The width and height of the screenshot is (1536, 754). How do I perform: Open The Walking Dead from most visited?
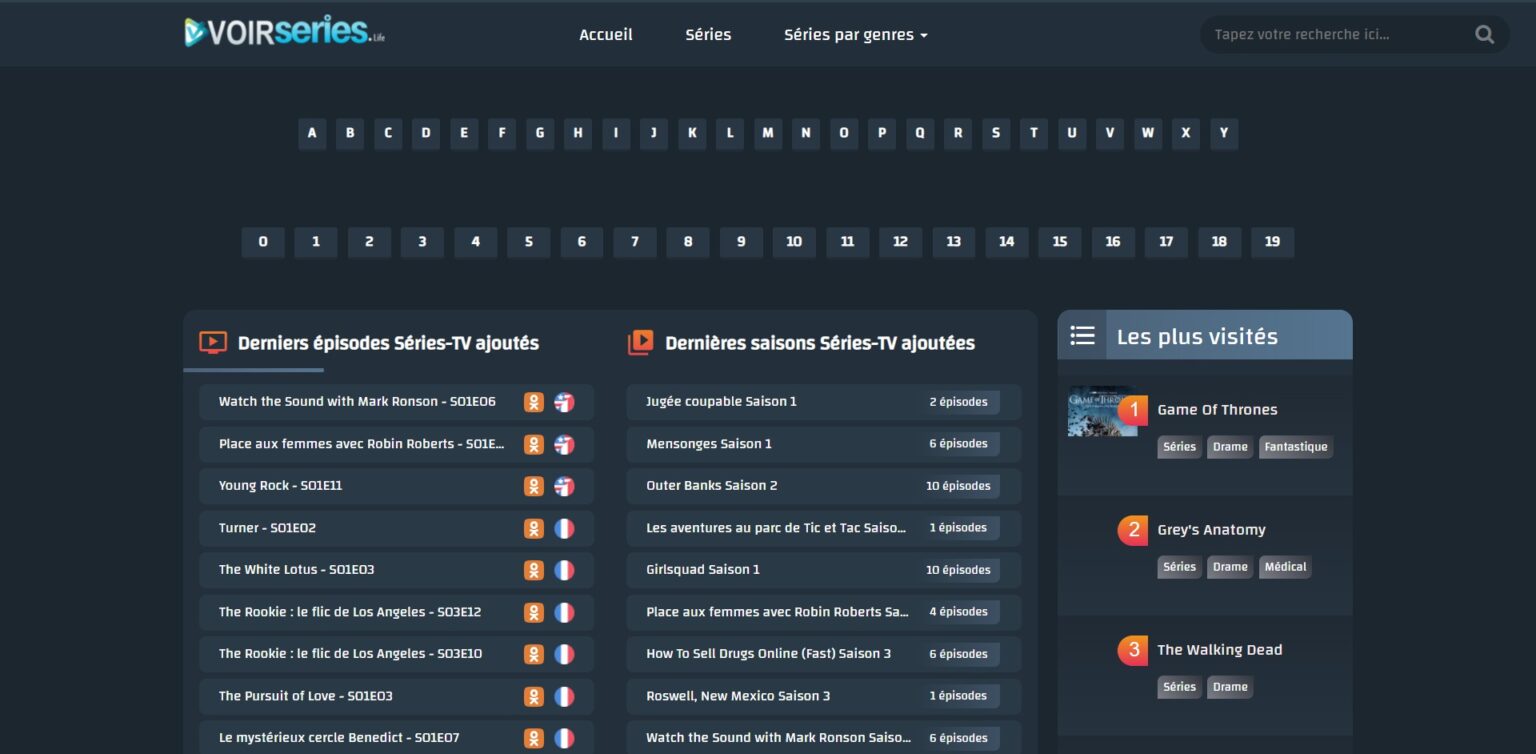pos(1219,650)
